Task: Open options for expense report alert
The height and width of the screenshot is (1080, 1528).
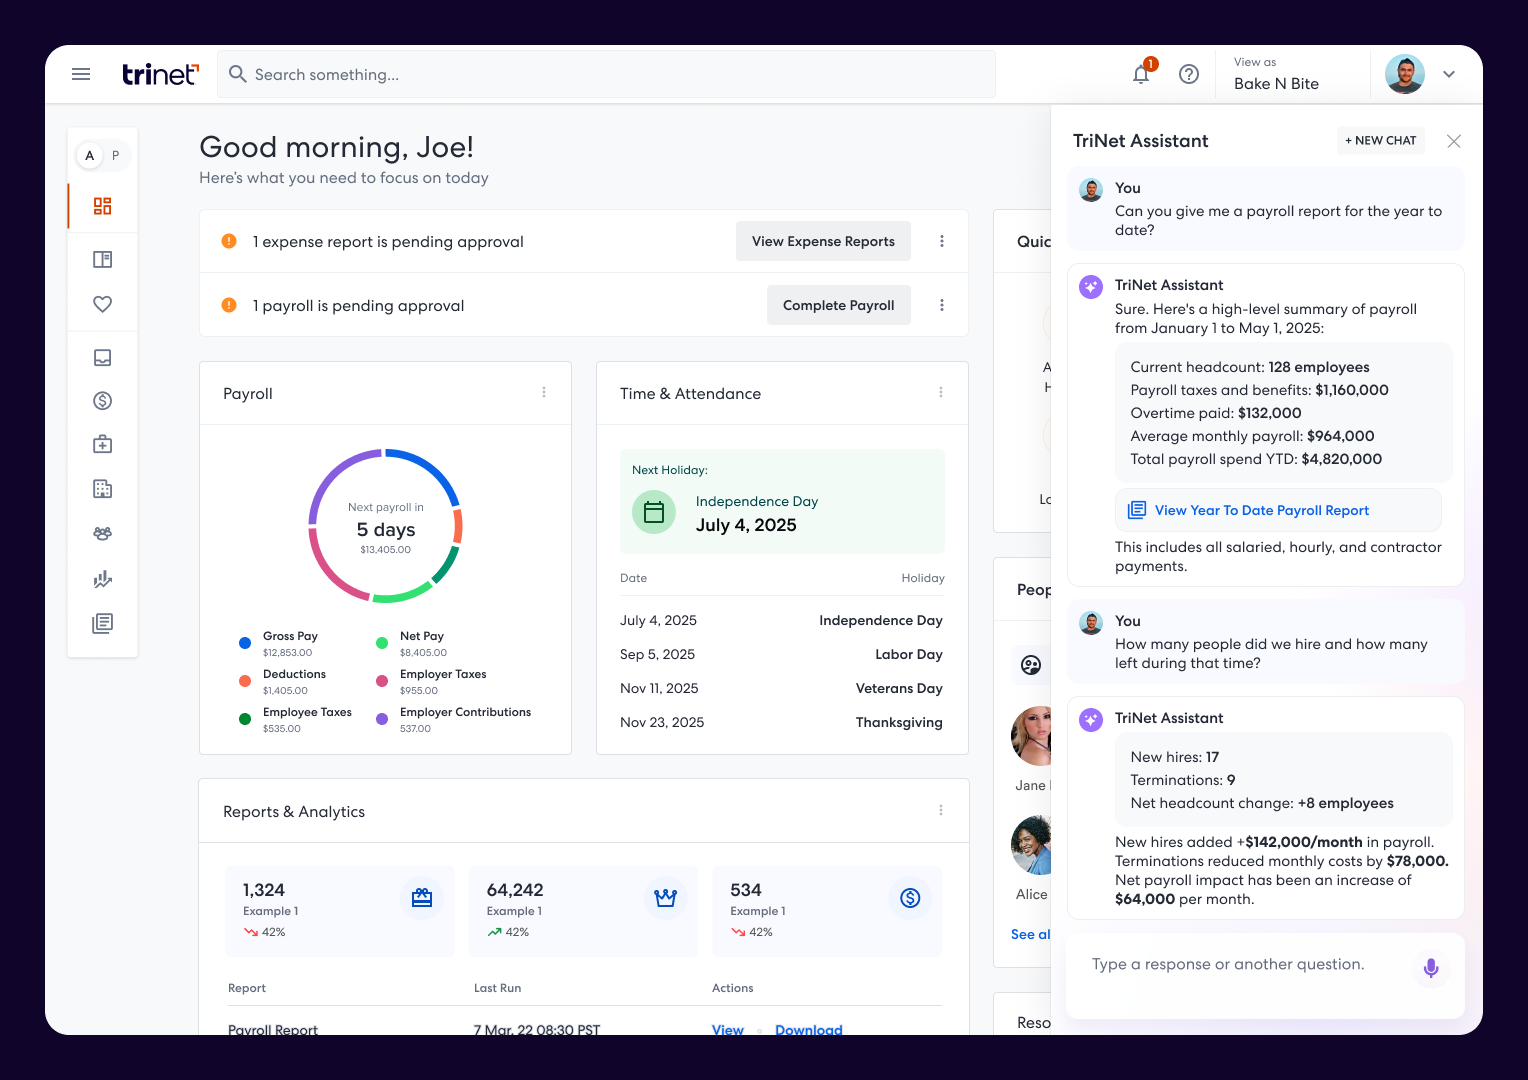Action: click(942, 241)
